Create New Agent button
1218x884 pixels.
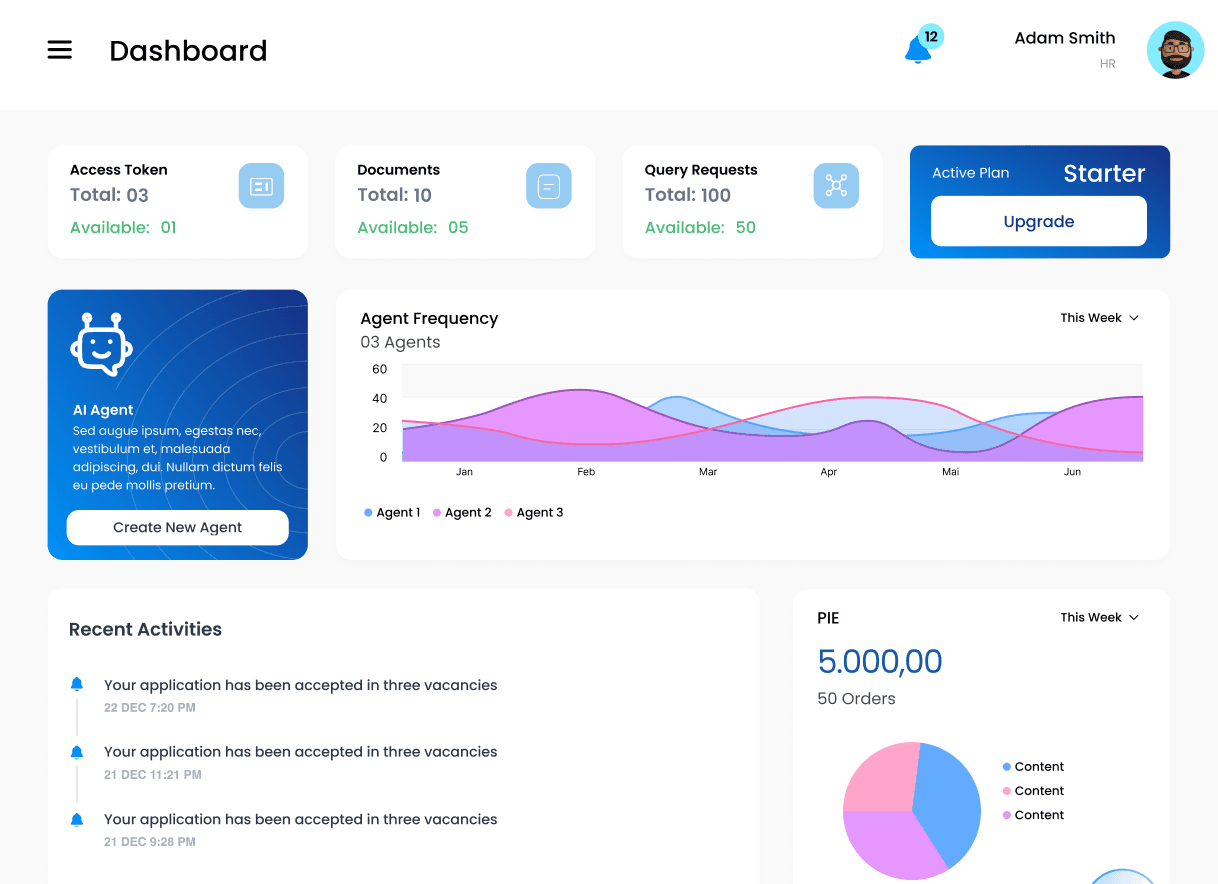click(178, 527)
